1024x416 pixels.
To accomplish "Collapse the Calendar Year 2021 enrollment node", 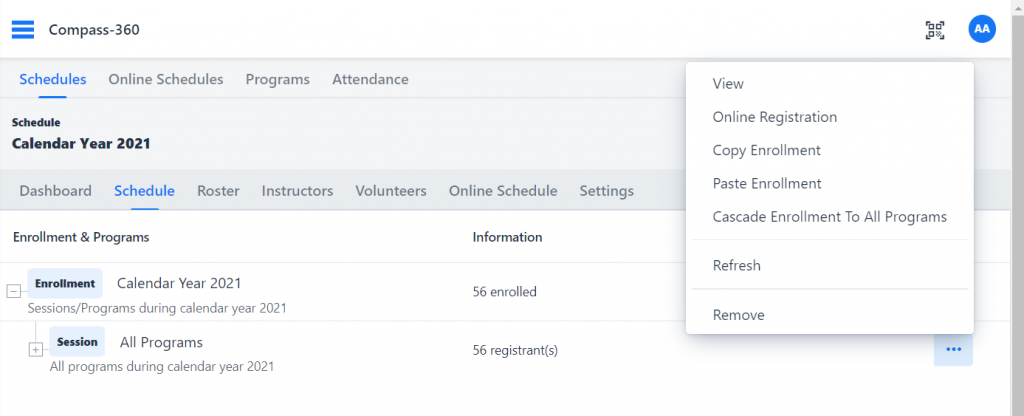I will click(13, 291).
